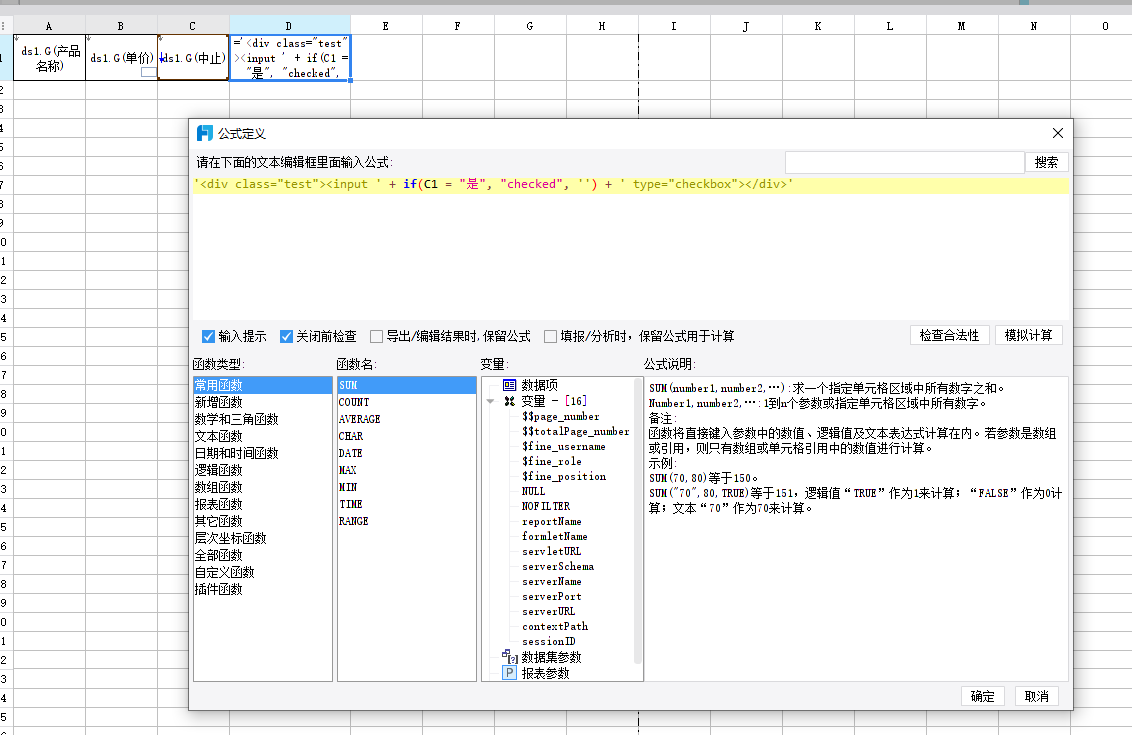
Task: Select 自定义函数 function type
Action: pos(263,573)
